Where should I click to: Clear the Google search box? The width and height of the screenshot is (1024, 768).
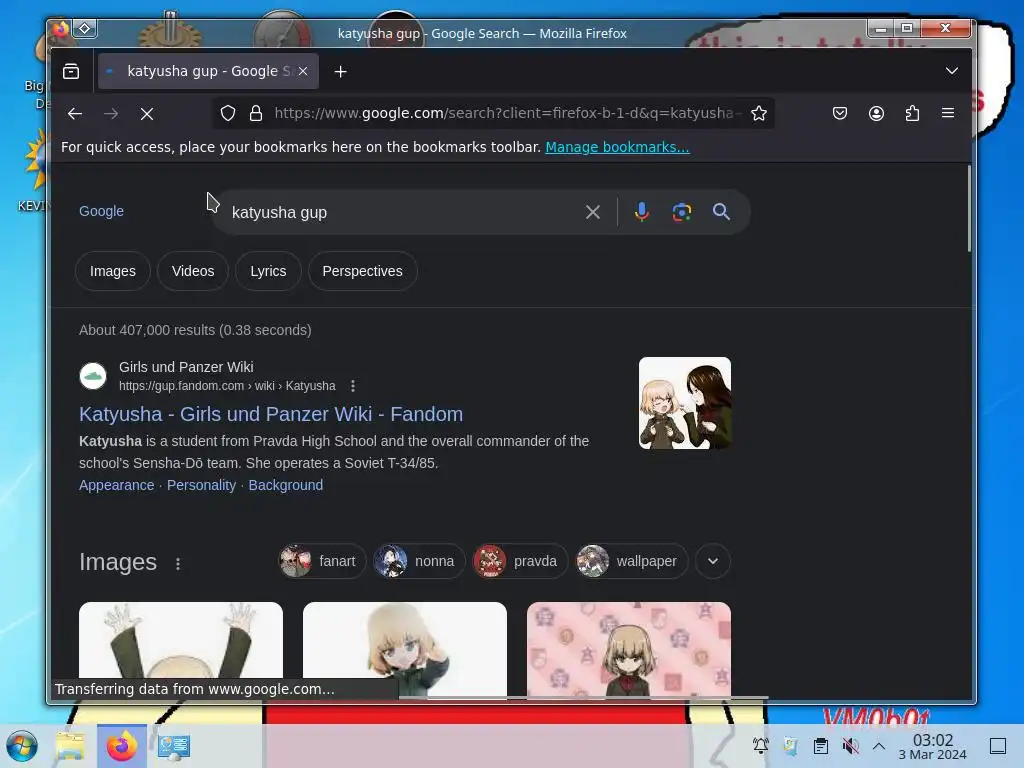point(592,212)
